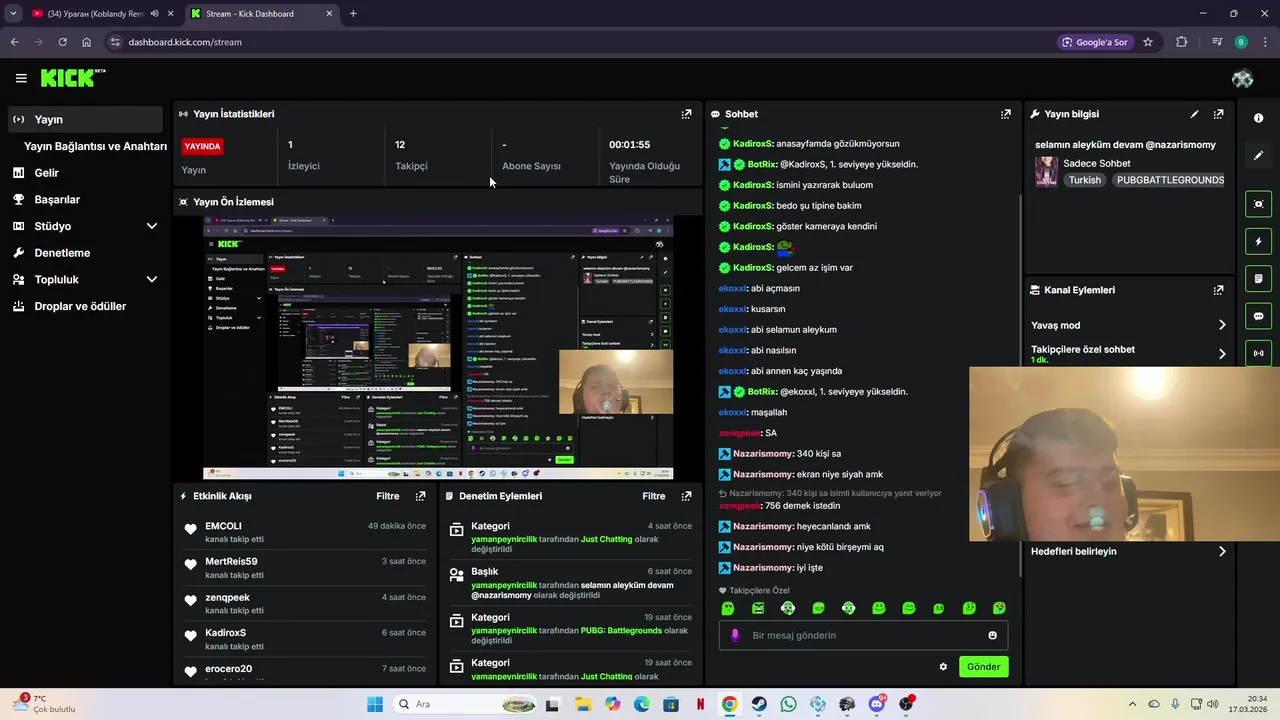Screen dimensions: 1280x720
Task: Click the address bar URL
Action: [185, 42]
